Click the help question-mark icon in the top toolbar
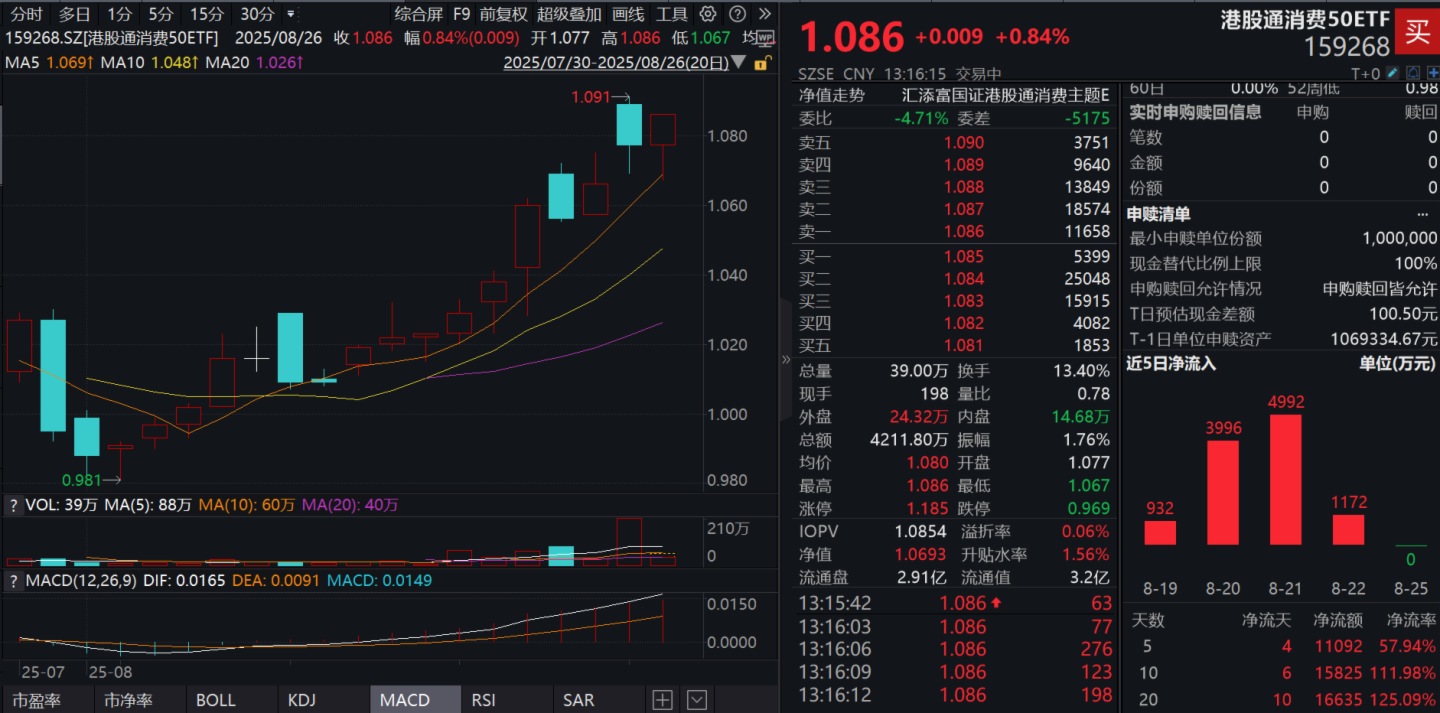 click(737, 14)
